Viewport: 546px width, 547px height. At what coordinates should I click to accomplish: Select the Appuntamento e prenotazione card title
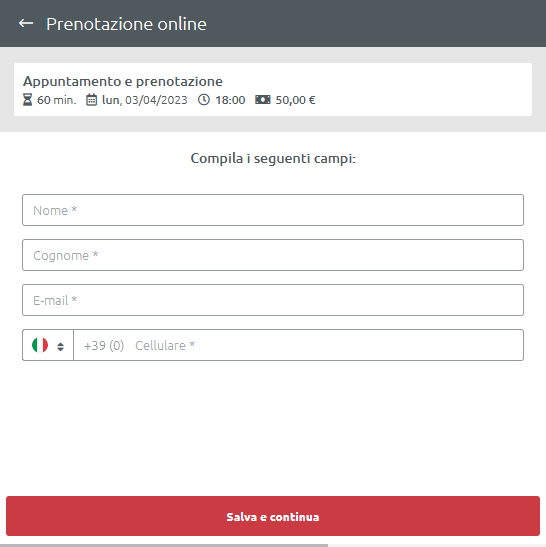click(123, 82)
